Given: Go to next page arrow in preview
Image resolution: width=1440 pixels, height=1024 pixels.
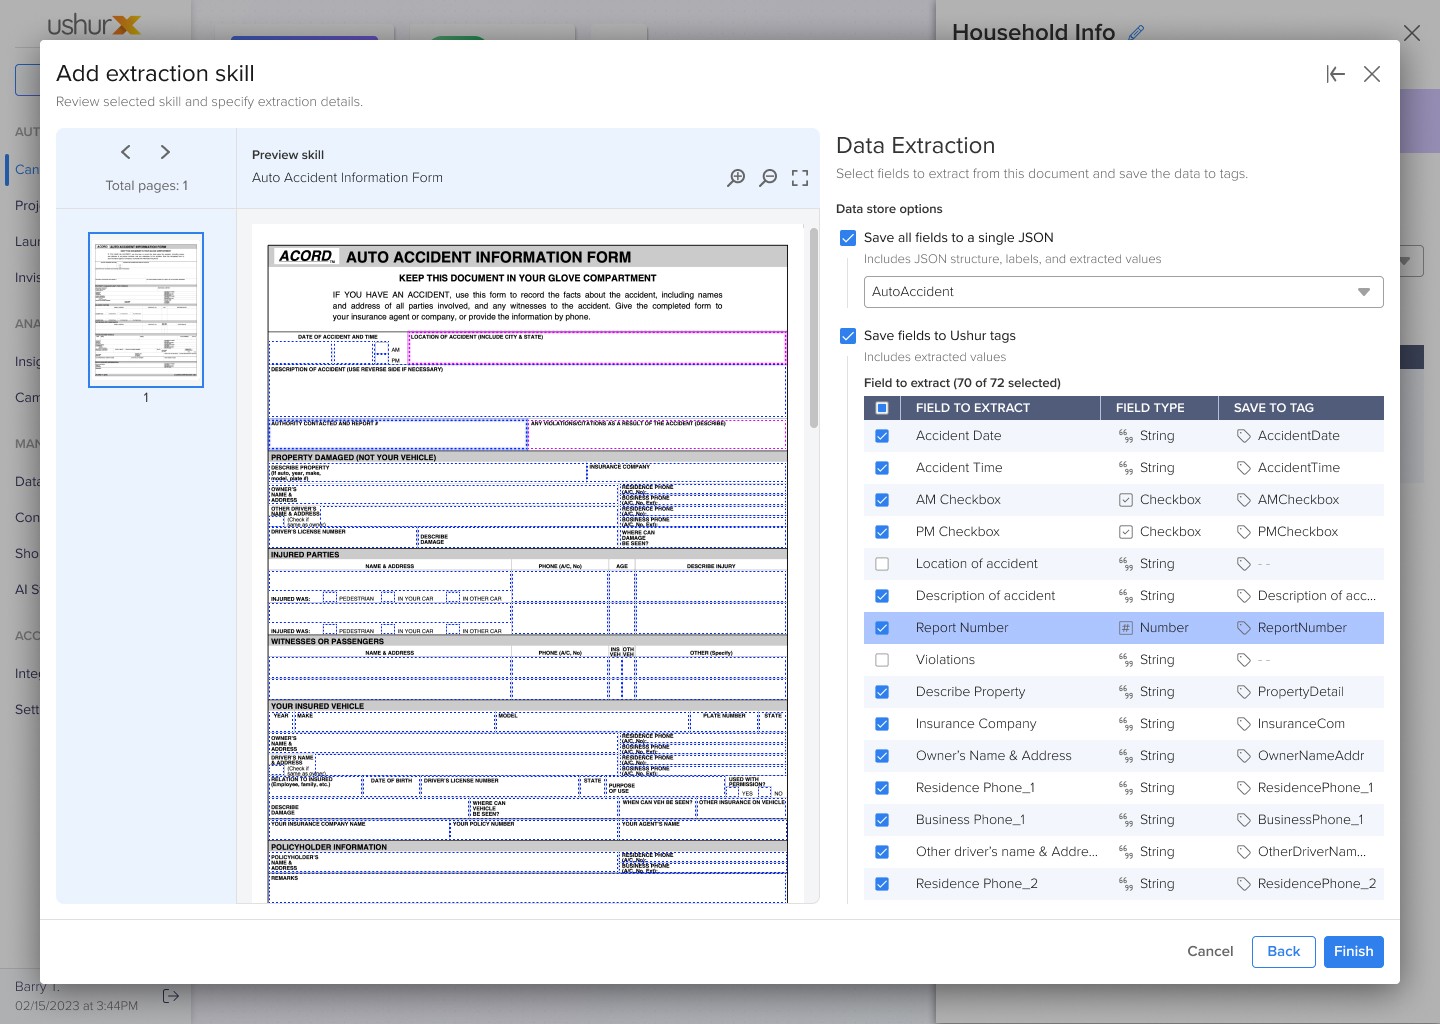Looking at the screenshot, I should 166,152.
